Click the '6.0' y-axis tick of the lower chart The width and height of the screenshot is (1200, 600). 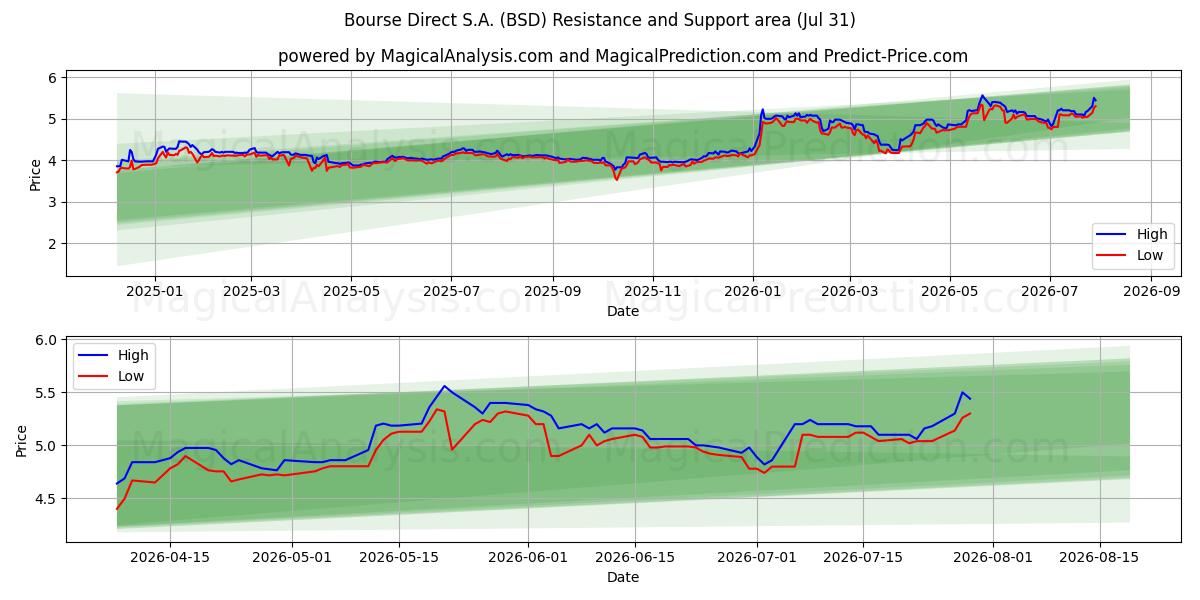(x=48, y=340)
